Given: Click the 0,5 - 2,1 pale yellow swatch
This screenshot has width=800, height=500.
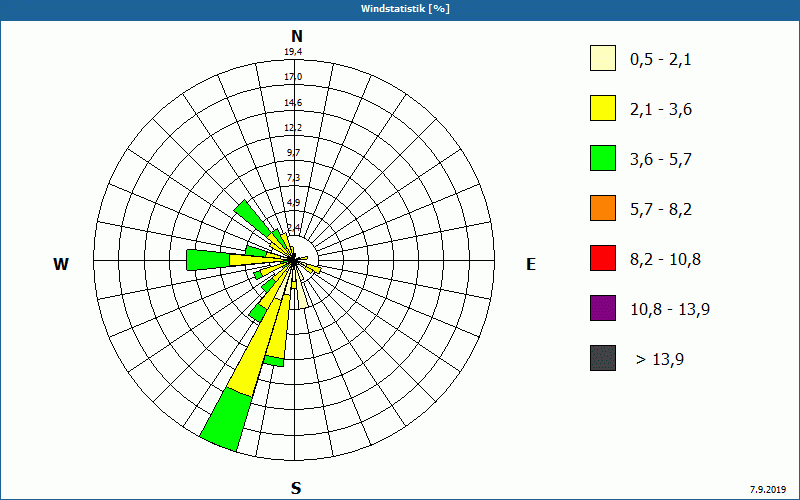Looking at the screenshot, I should pos(603,58).
